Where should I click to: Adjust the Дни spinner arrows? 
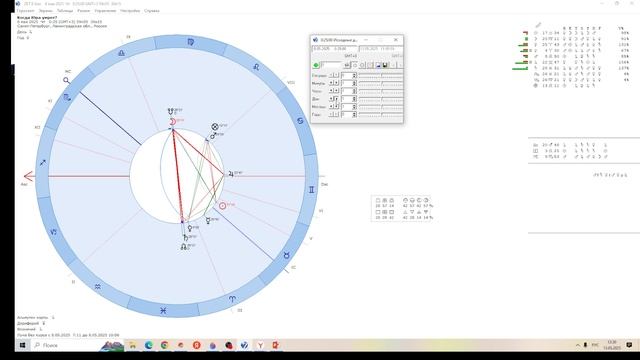point(354,99)
